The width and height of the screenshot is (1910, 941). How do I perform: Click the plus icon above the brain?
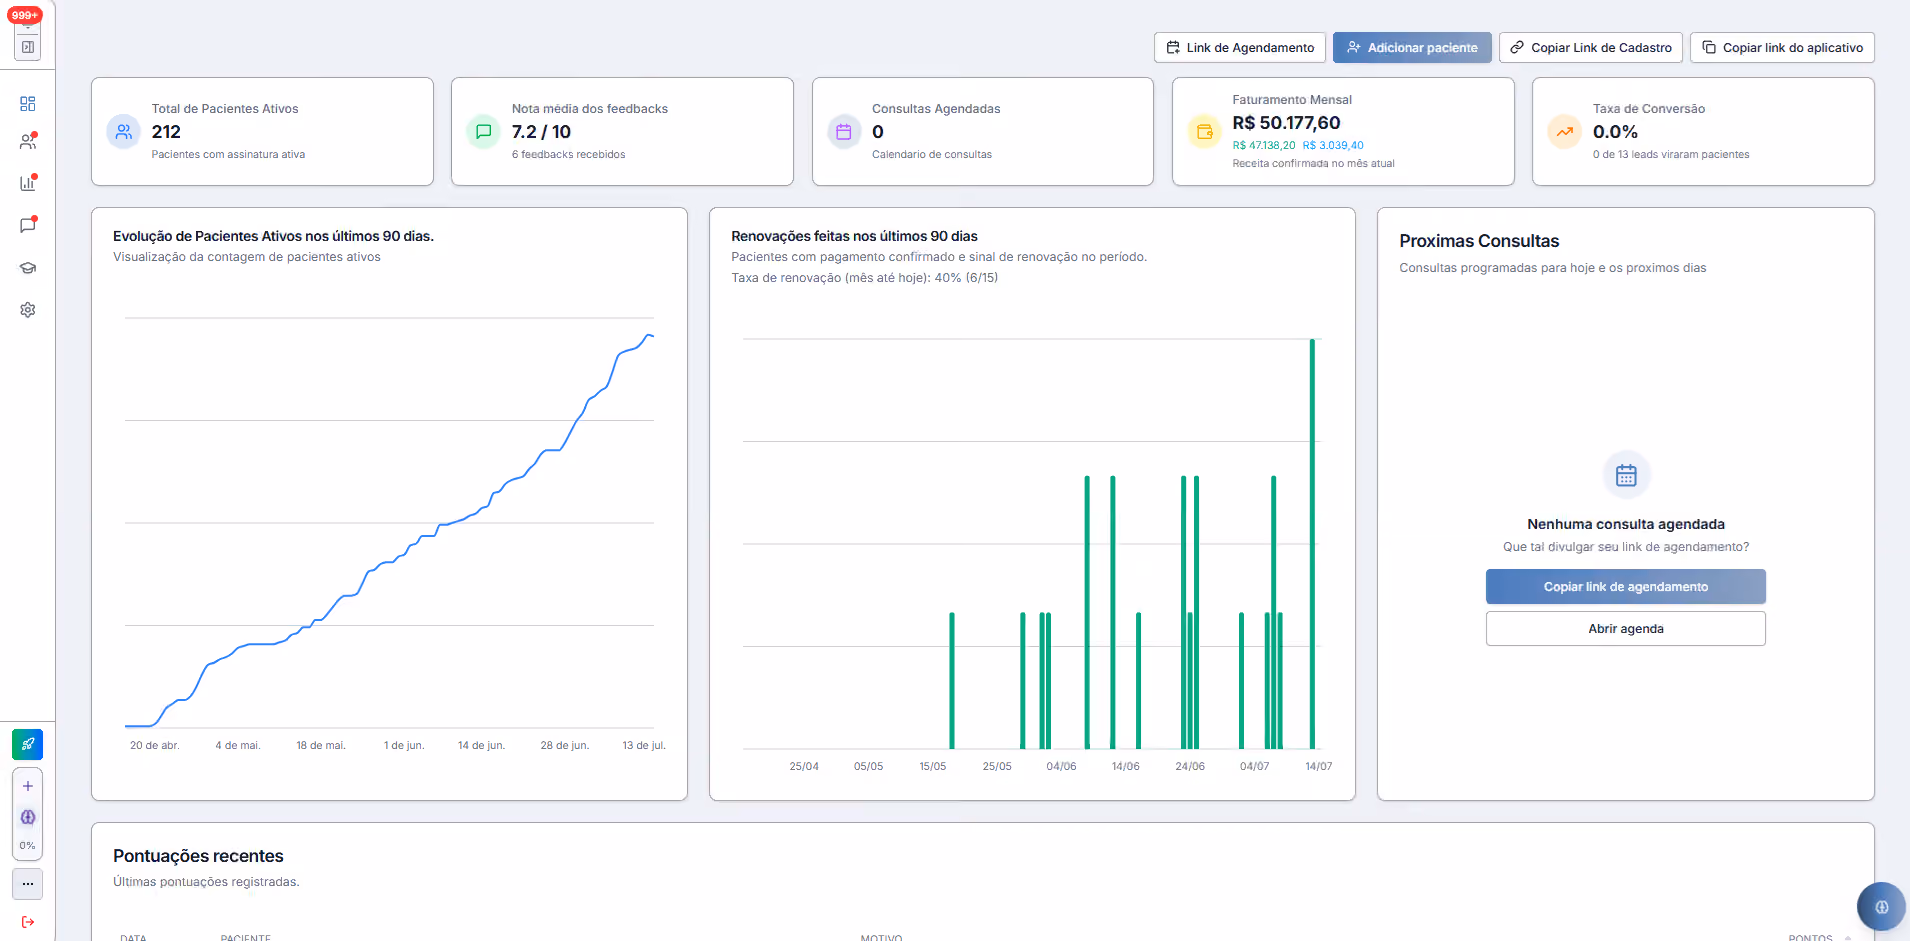[28, 786]
